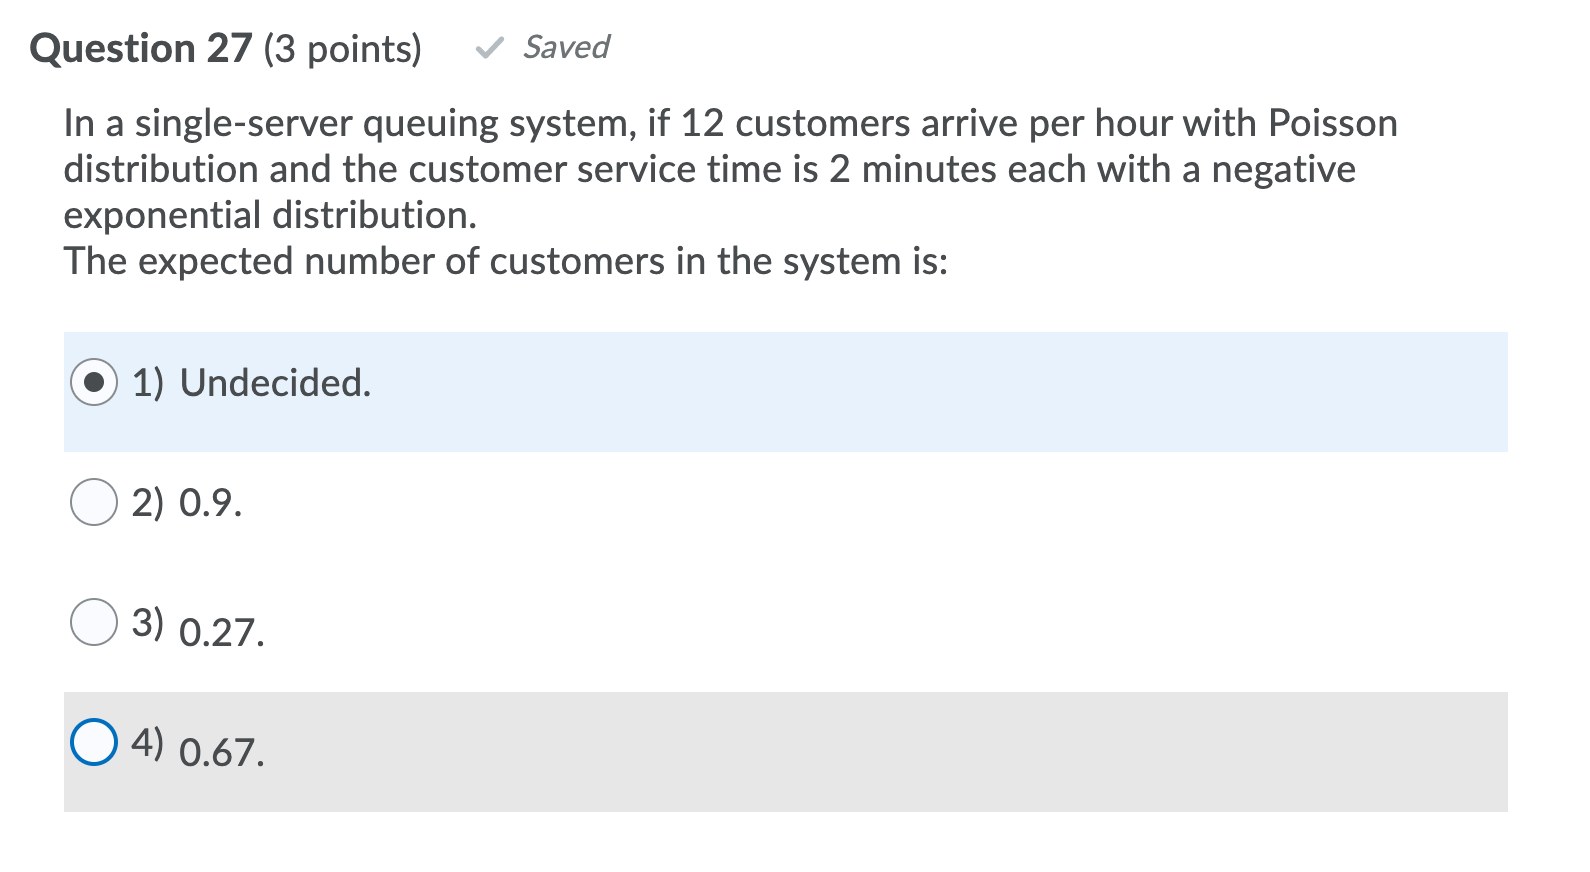
Task: Click the highlighted Undecided answer row
Action: pos(700,391)
